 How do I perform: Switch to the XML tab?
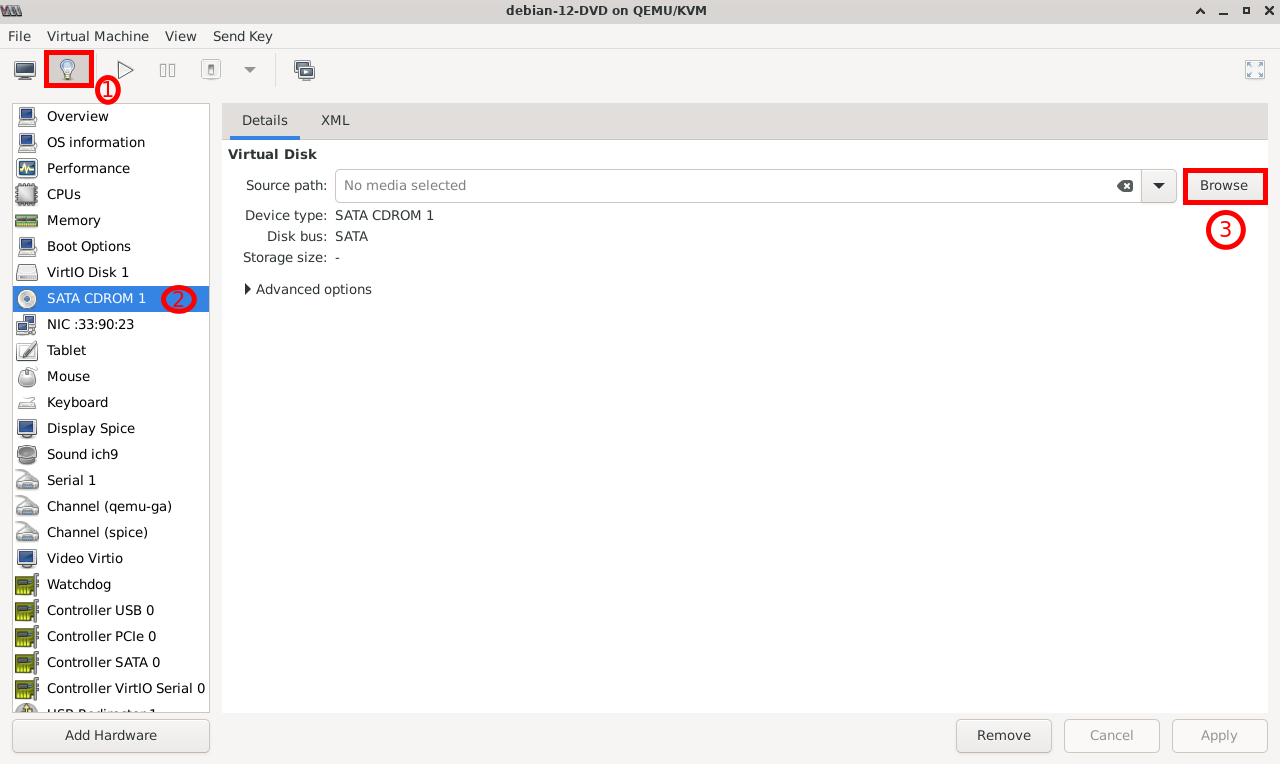point(335,120)
